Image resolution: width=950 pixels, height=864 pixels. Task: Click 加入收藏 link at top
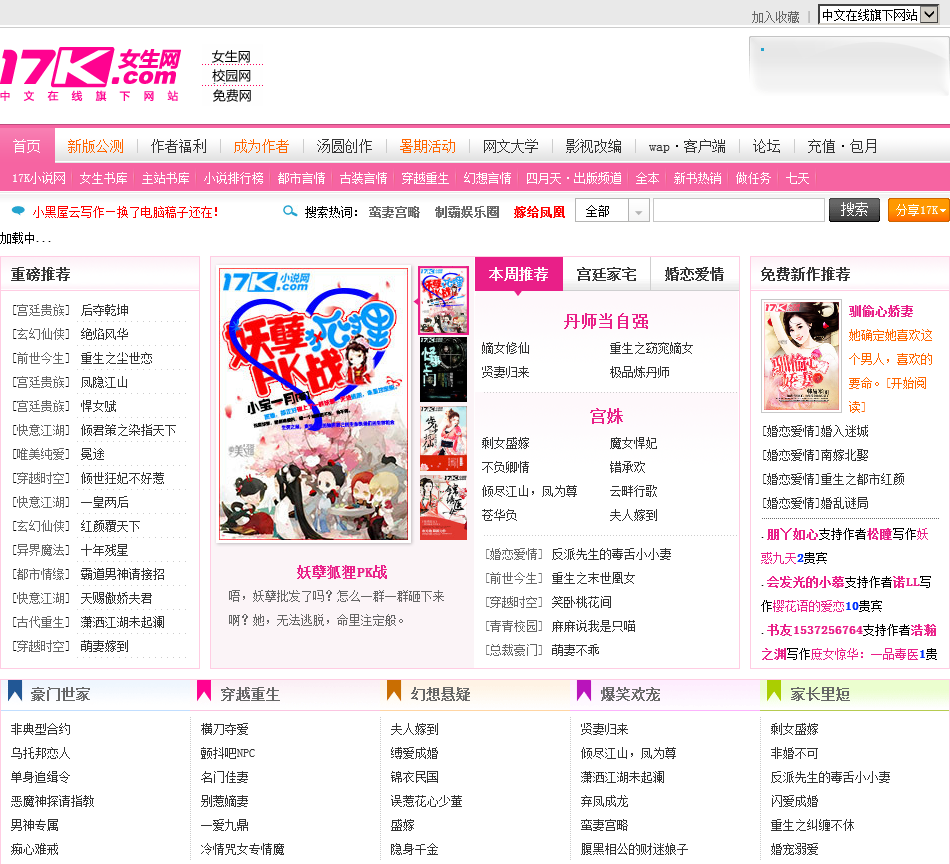tap(776, 17)
